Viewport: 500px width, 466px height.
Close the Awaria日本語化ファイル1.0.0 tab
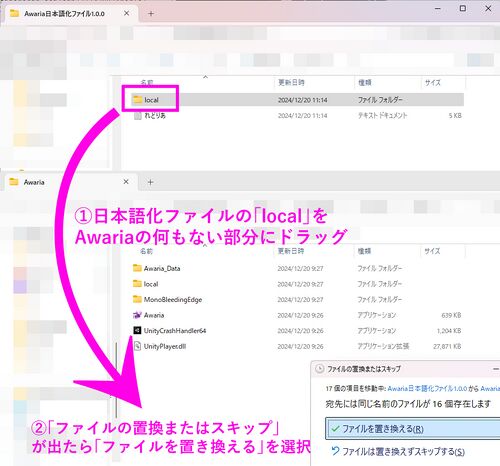click(127, 13)
